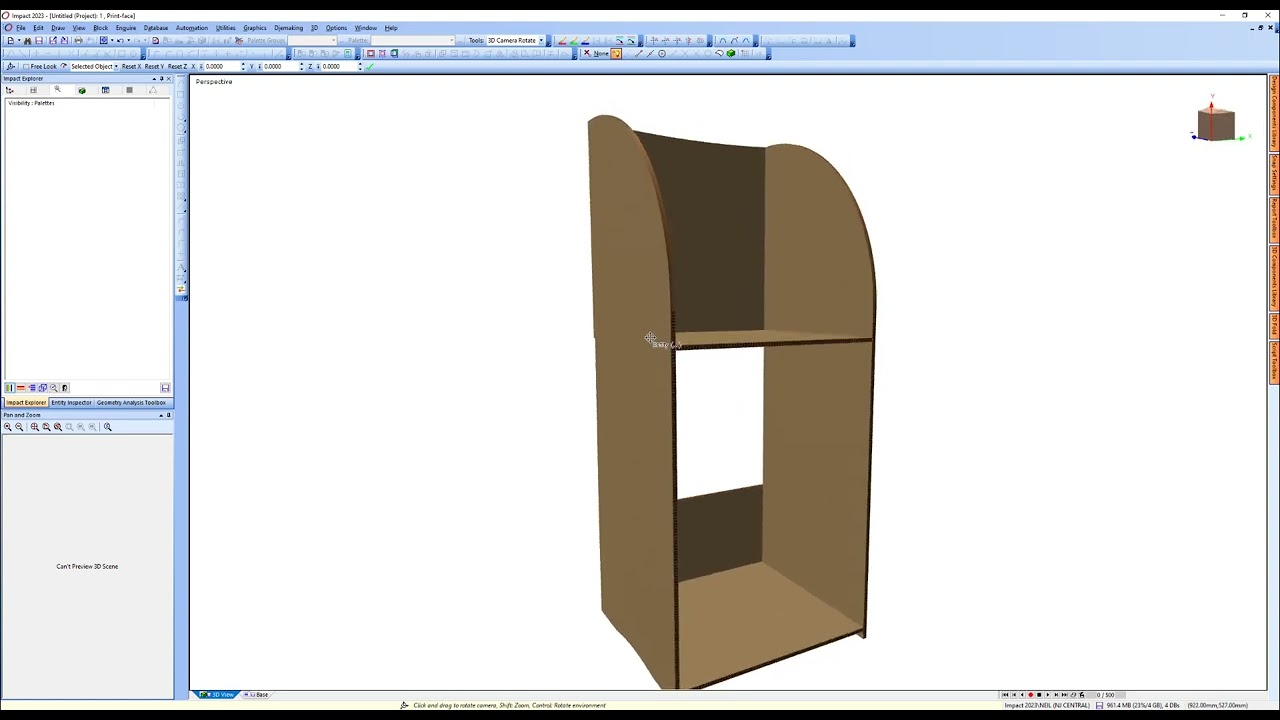This screenshot has height=720, width=1280.
Task: Click the green line colour tool icon
Action: coord(573,41)
